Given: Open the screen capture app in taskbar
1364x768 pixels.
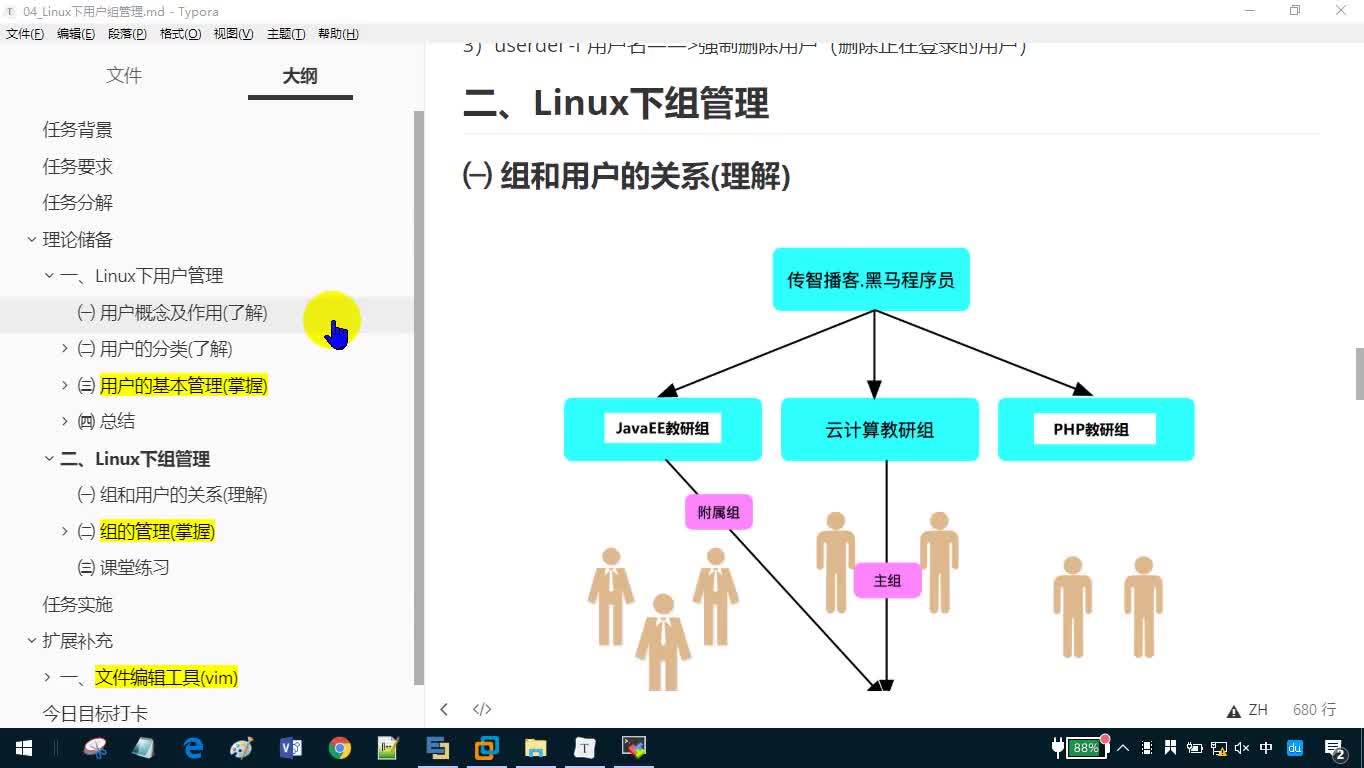Looking at the screenshot, I should click(x=634, y=748).
